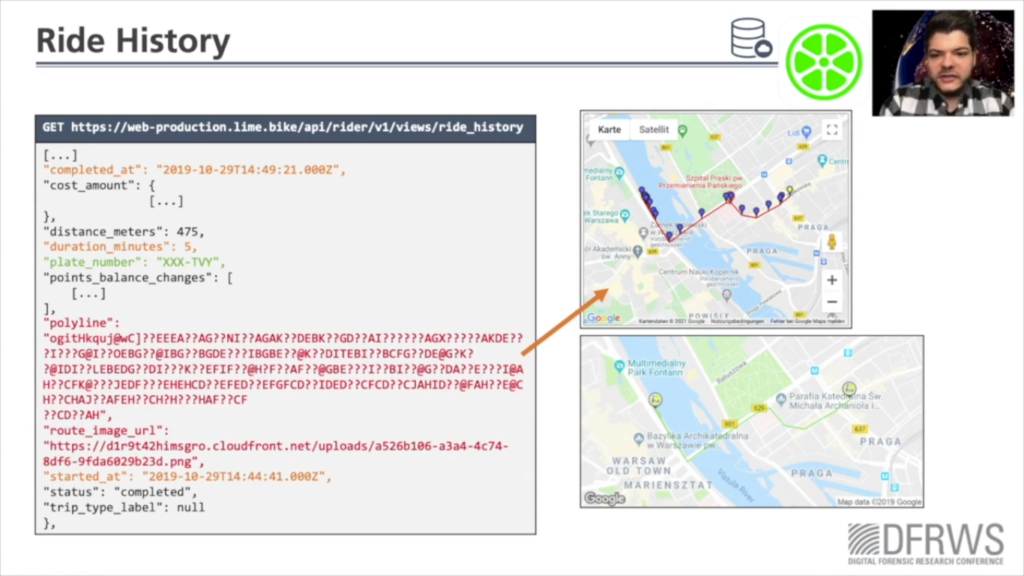Click the GET ride_history request URL
The width and height of the screenshot is (1024, 576).
(x=283, y=127)
